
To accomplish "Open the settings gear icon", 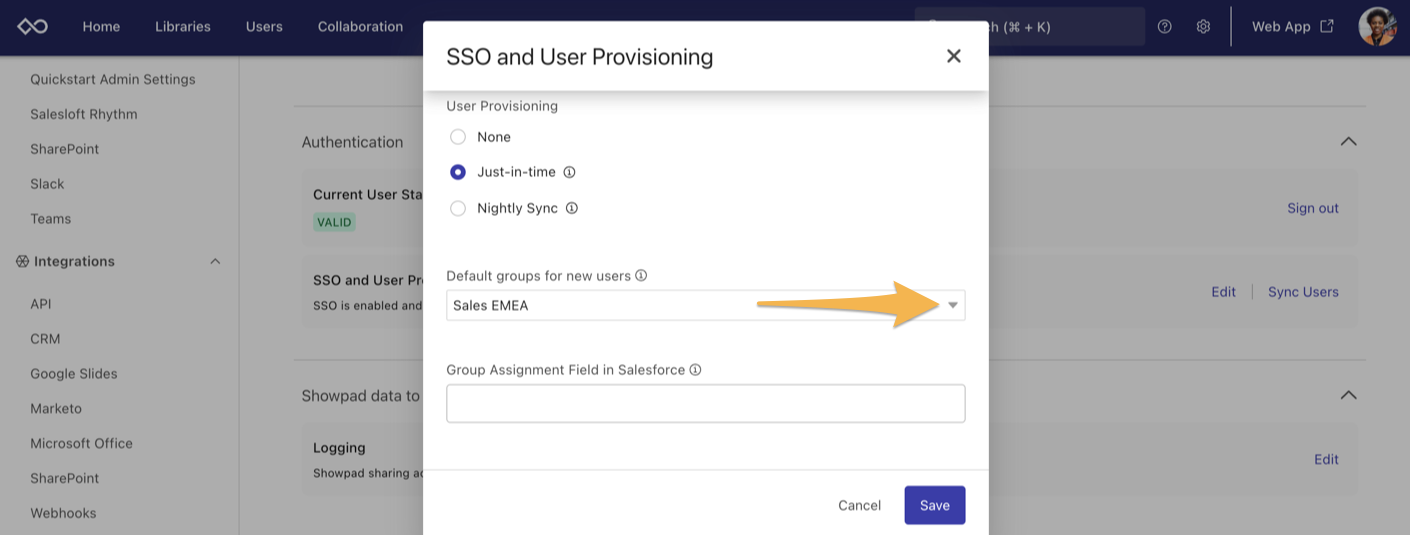I will 1203,27.
